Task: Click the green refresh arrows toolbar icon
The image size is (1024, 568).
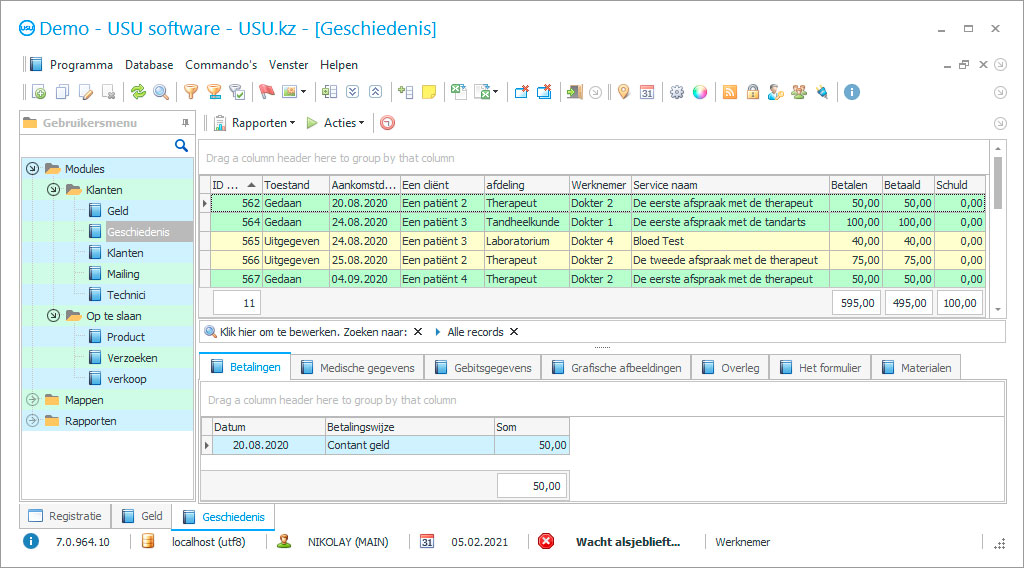Action: 138,92
